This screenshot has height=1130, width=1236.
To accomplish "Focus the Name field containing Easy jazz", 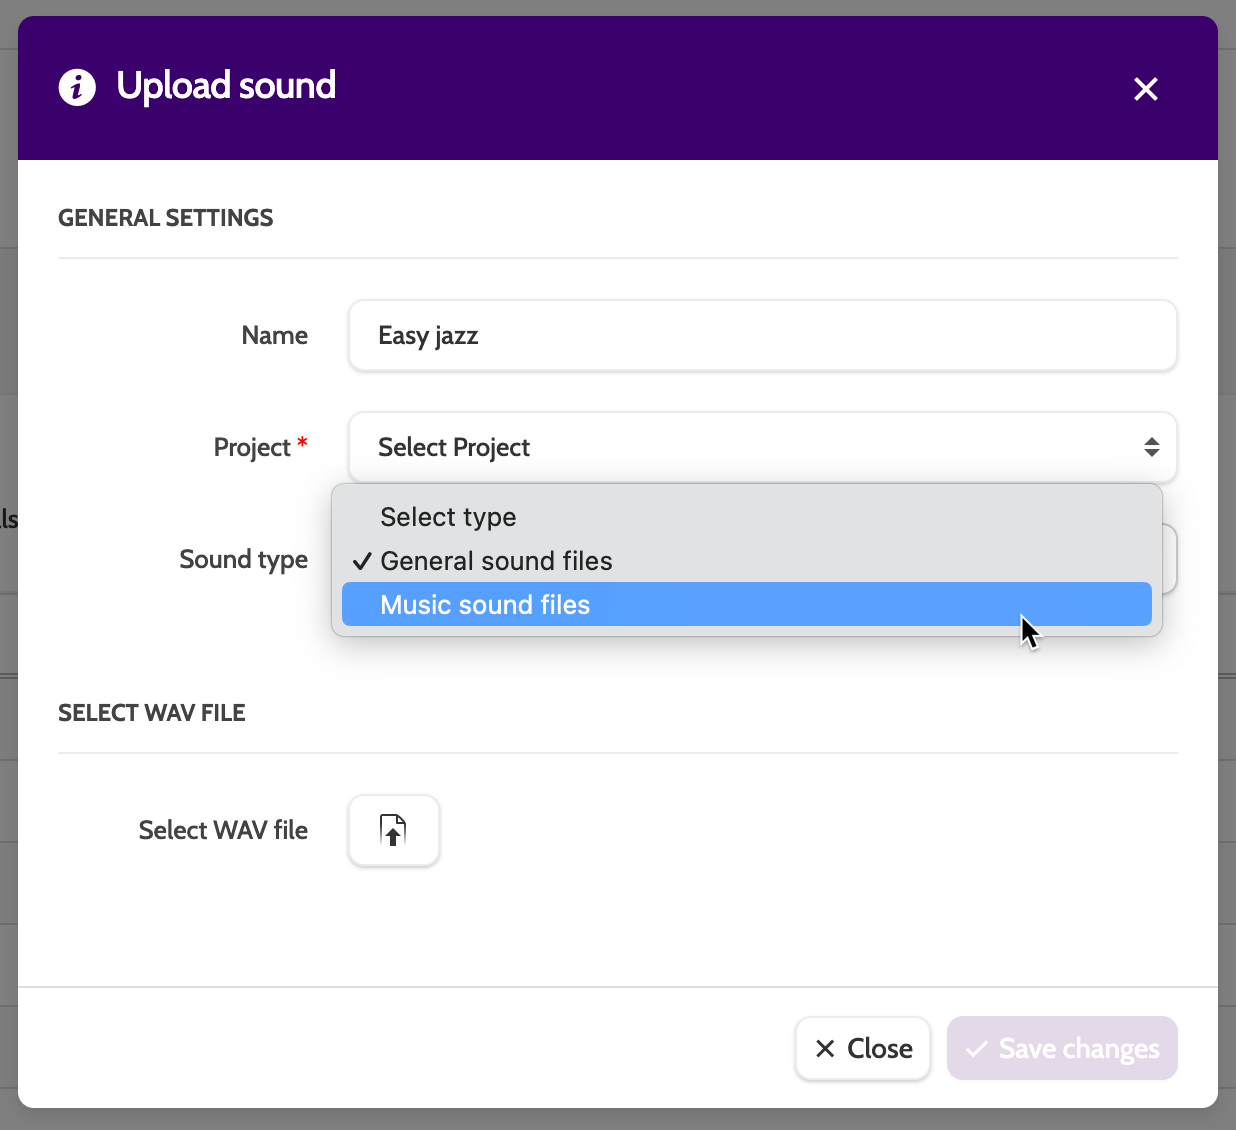I will click(x=761, y=335).
